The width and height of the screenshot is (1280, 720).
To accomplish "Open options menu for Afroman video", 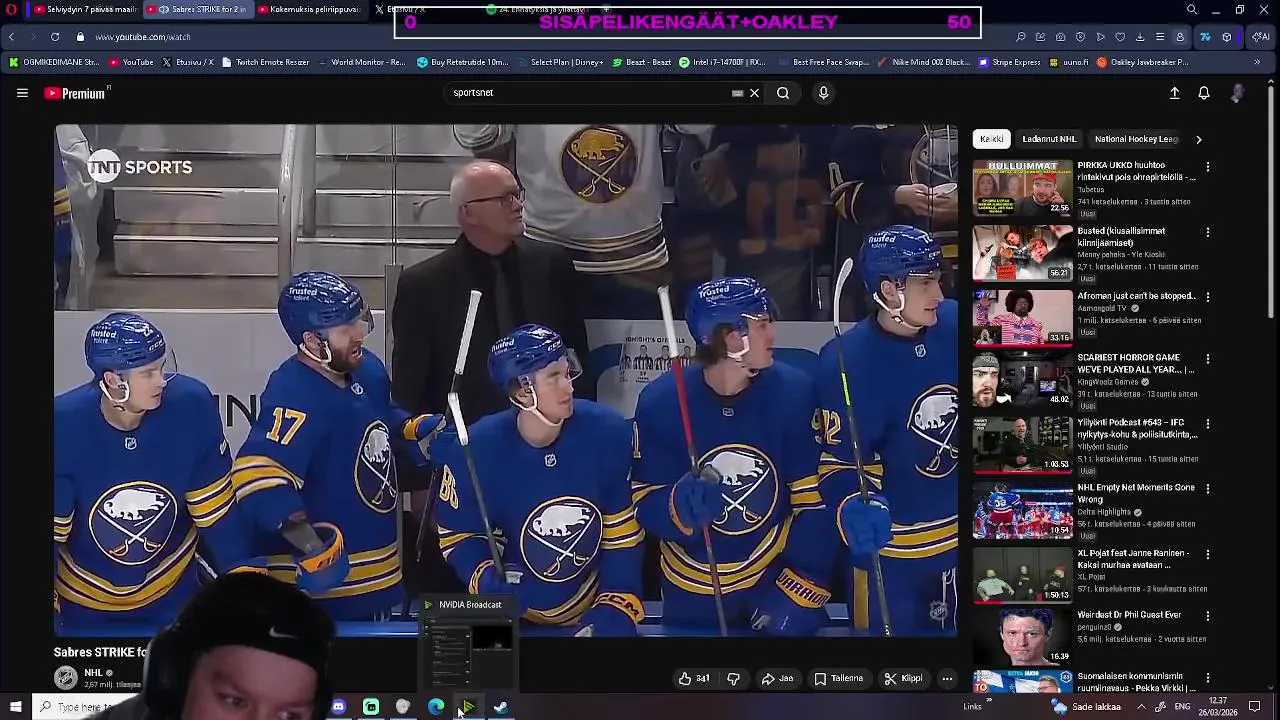I will click(1208, 297).
